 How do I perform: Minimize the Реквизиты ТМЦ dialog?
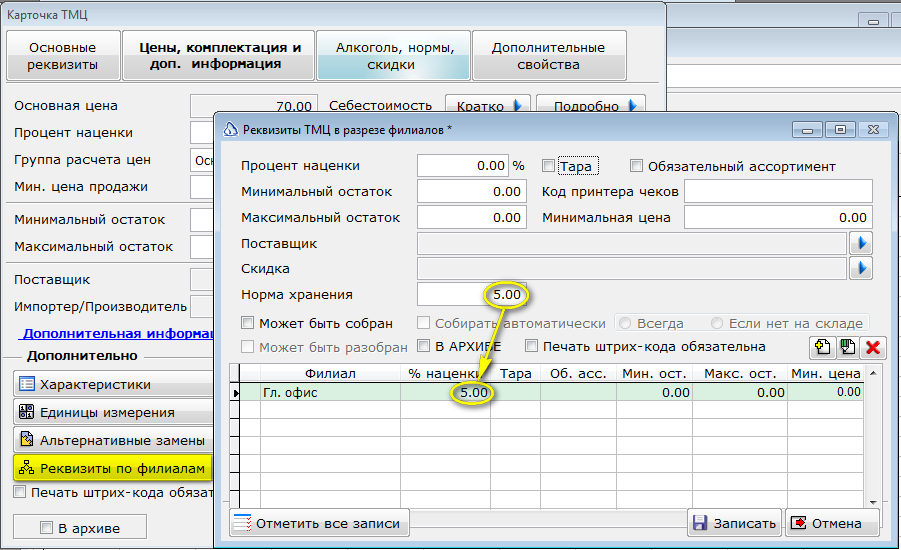tap(807, 129)
